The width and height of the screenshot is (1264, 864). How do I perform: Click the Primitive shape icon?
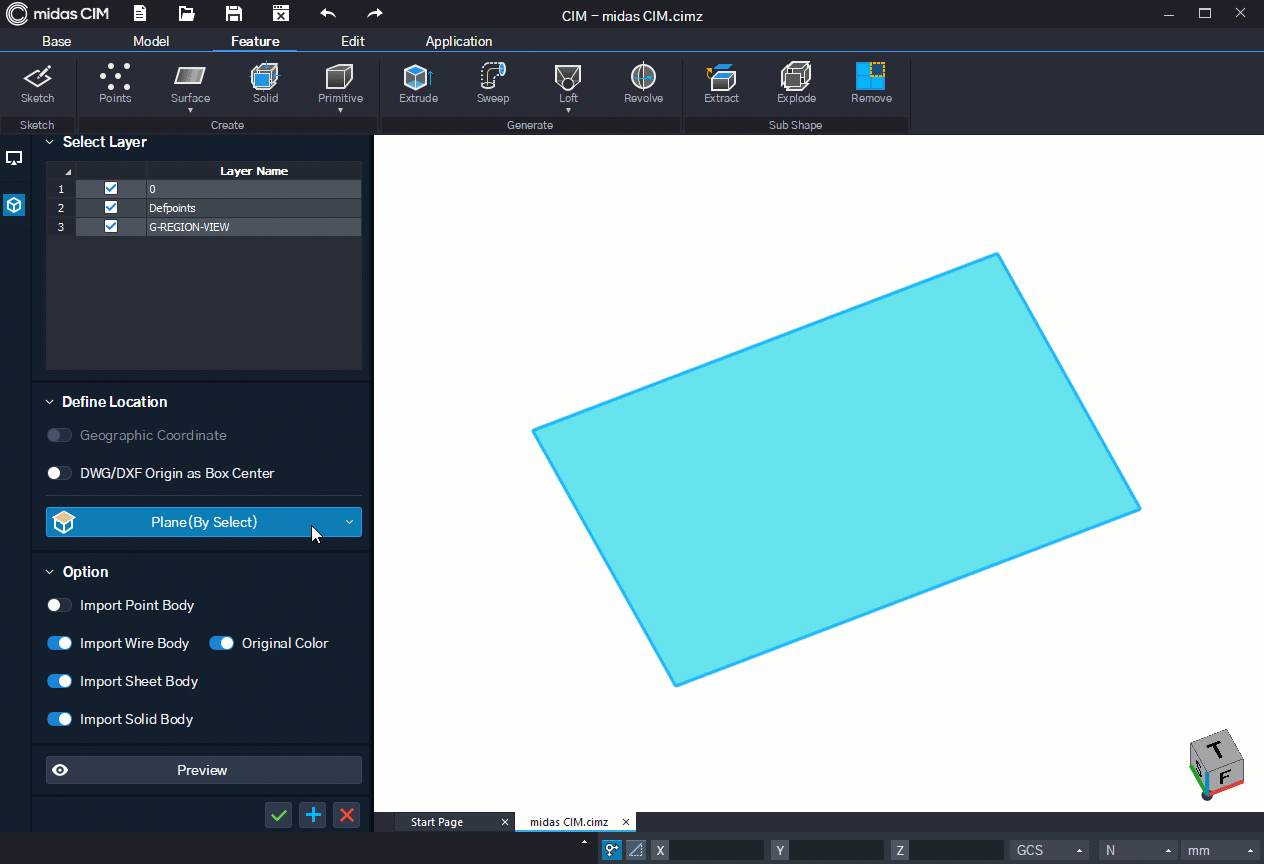click(x=340, y=77)
